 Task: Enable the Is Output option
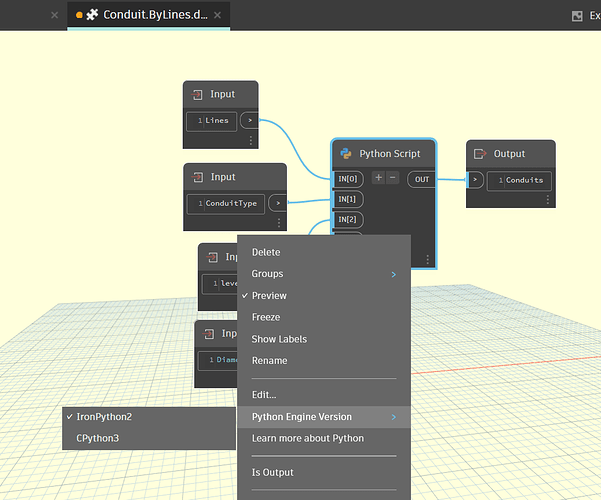272,472
